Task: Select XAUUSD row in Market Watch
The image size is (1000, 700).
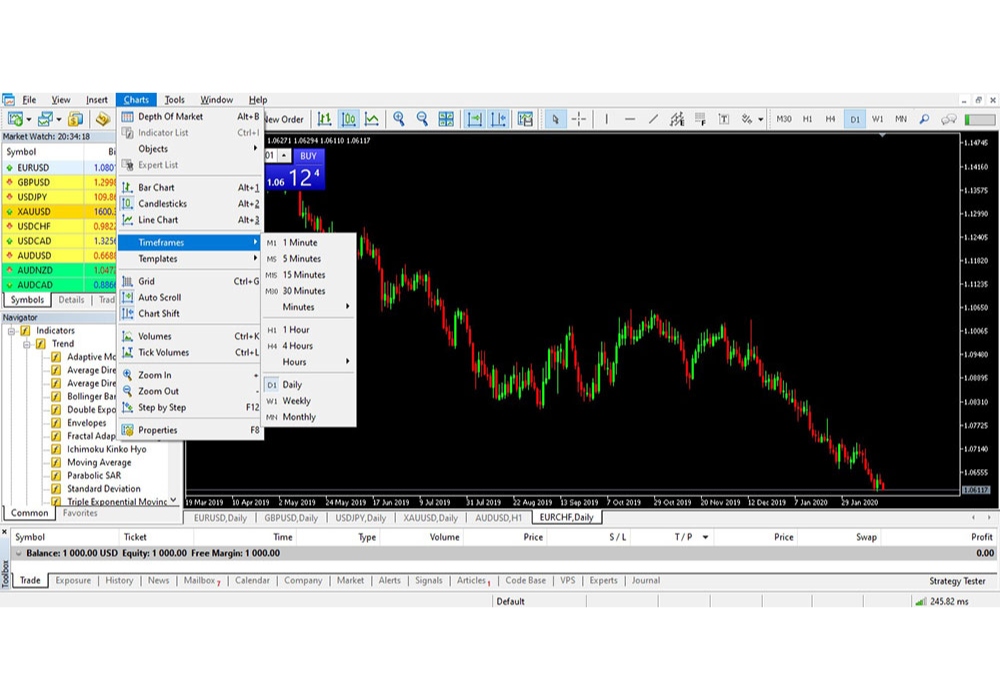Action: click(59, 211)
